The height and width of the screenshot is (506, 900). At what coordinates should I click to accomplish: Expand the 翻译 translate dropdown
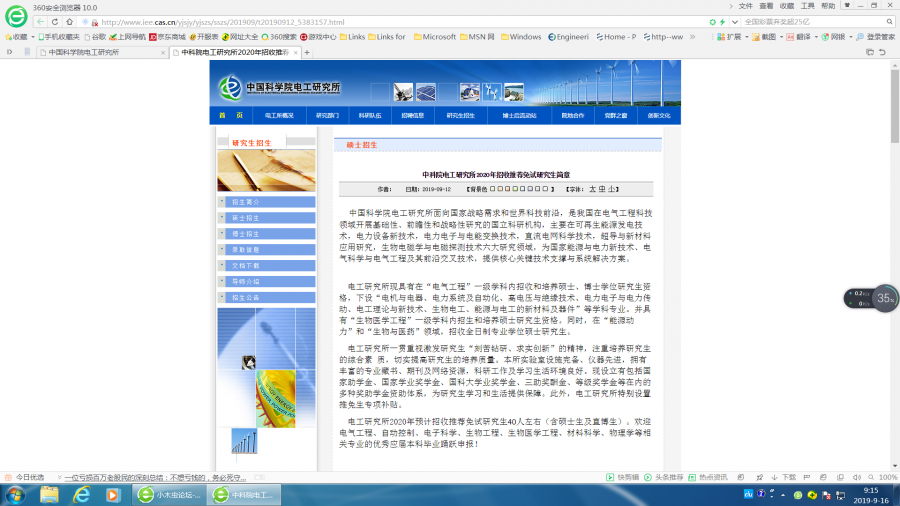[x=817, y=37]
